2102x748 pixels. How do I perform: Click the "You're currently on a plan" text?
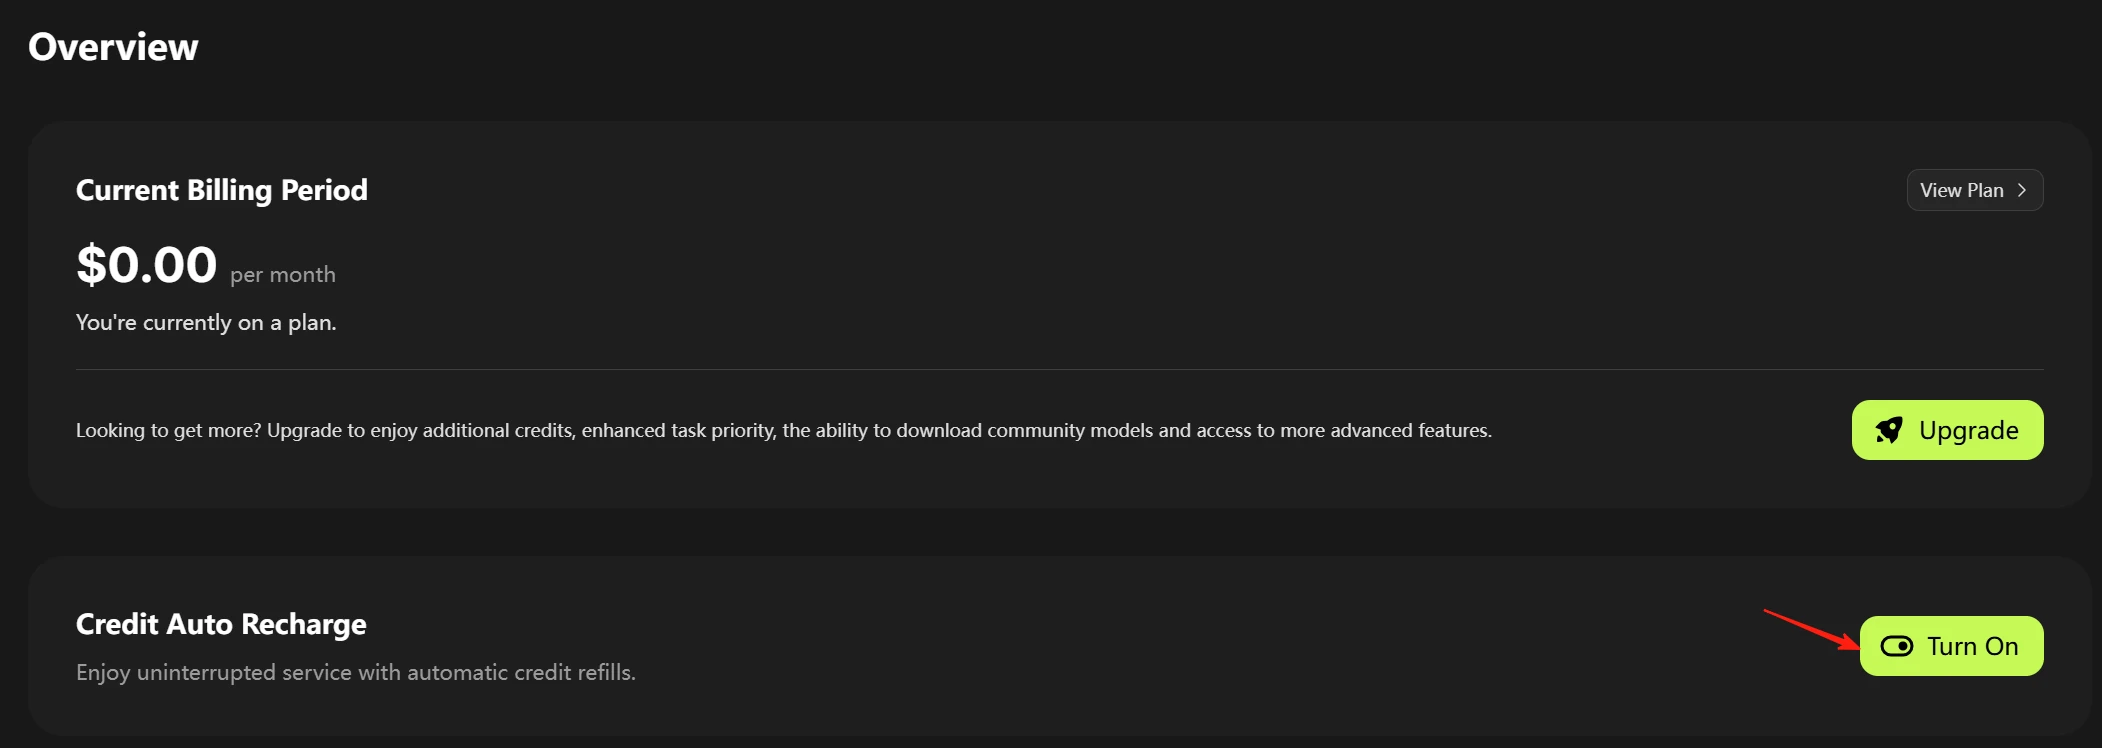pos(206,322)
